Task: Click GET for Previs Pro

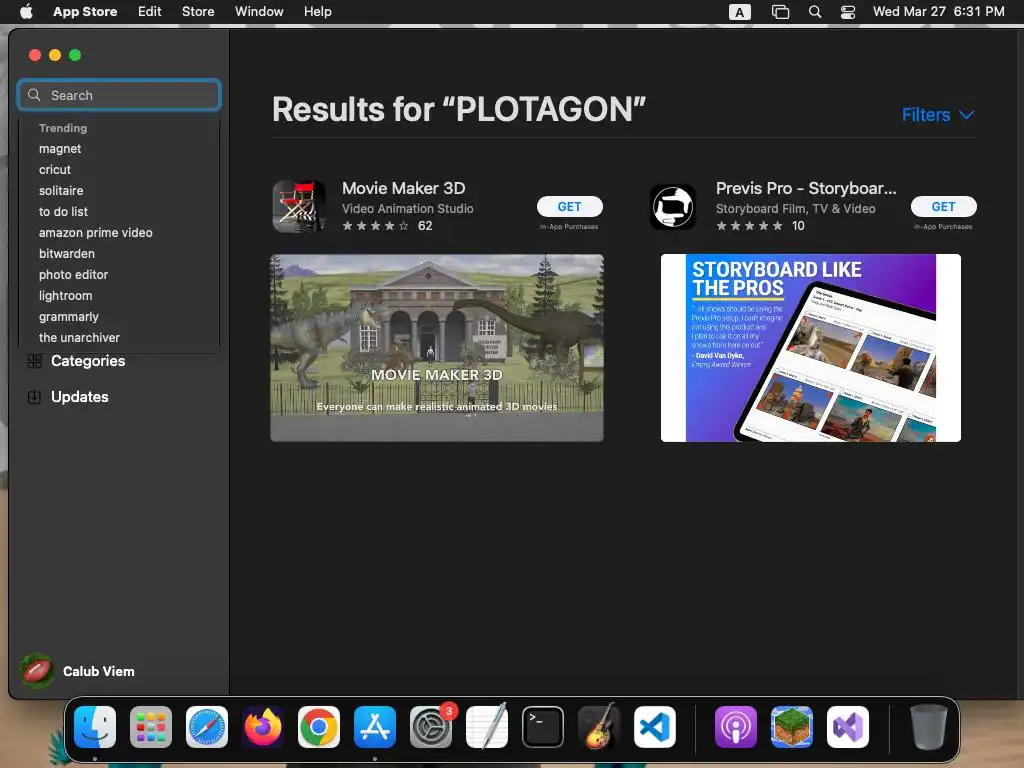Action: (944, 206)
